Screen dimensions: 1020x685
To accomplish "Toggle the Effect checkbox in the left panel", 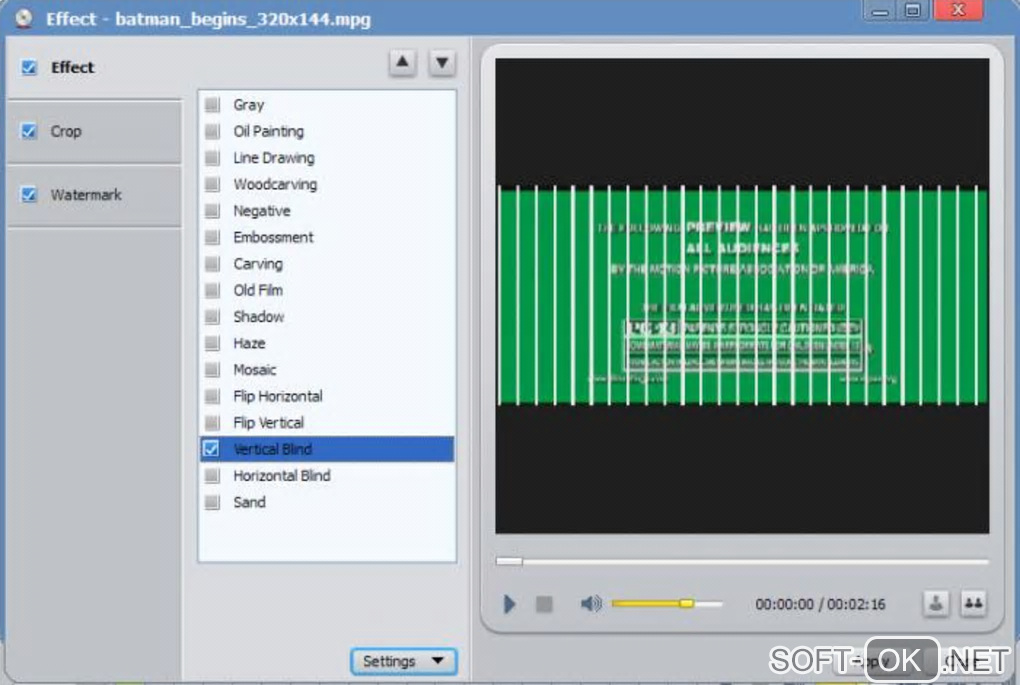I will (29, 67).
